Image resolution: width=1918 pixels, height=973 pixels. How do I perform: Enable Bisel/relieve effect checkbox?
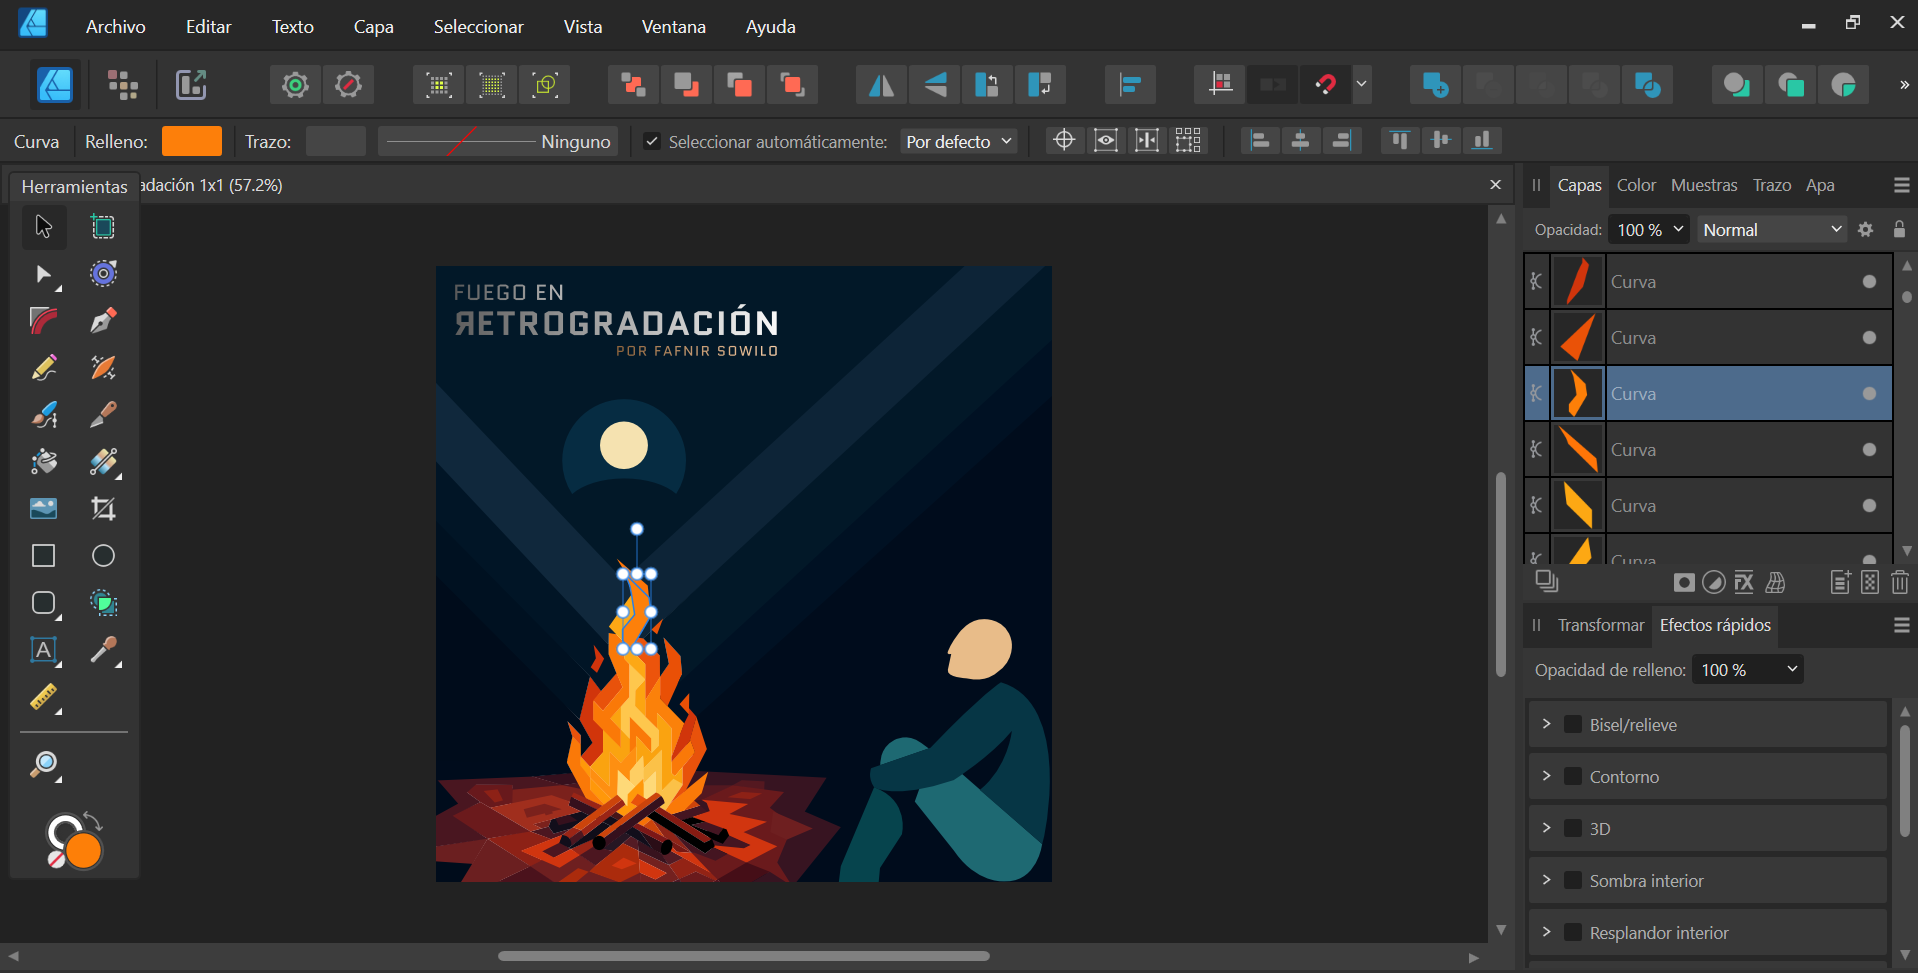coord(1573,724)
